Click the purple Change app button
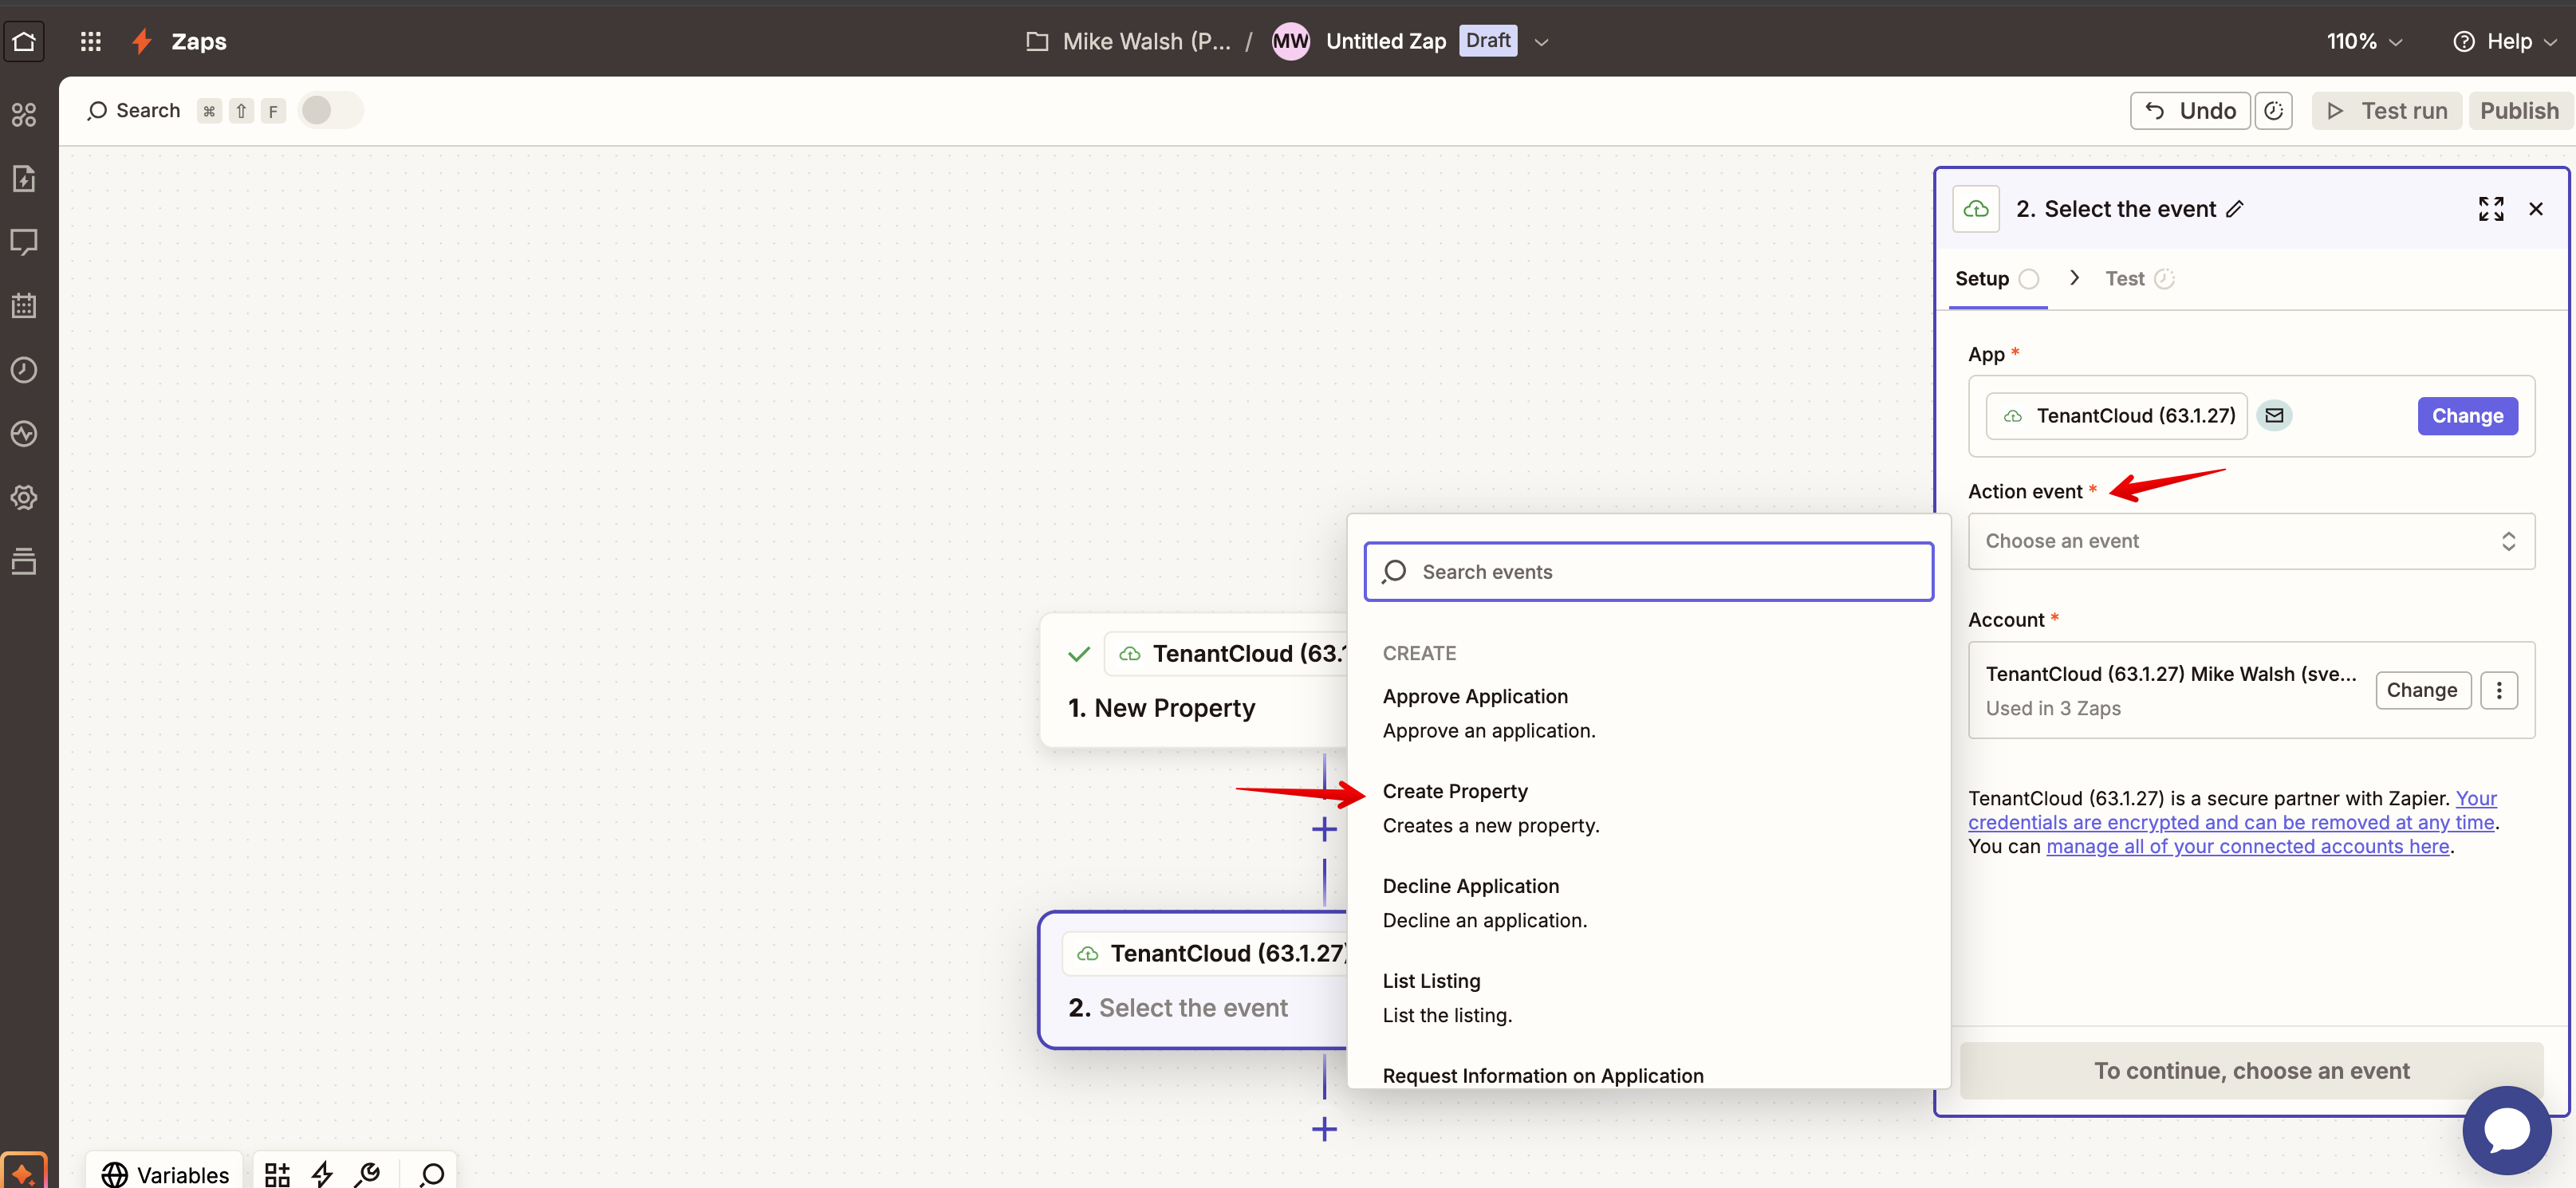Screen dimensions: 2576x1188 (x=2467, y=416)
